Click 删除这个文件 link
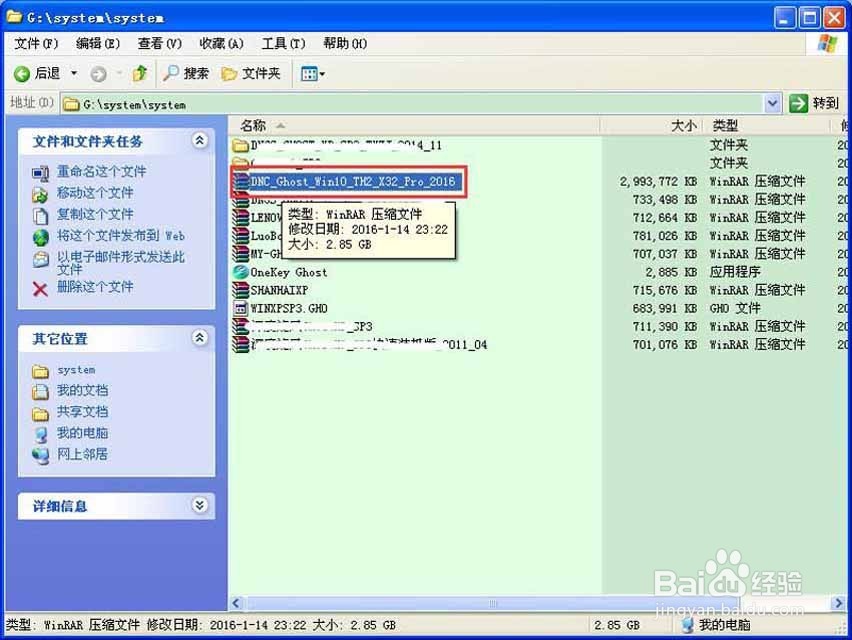The image size is (852, 640). tap(95, 286)
